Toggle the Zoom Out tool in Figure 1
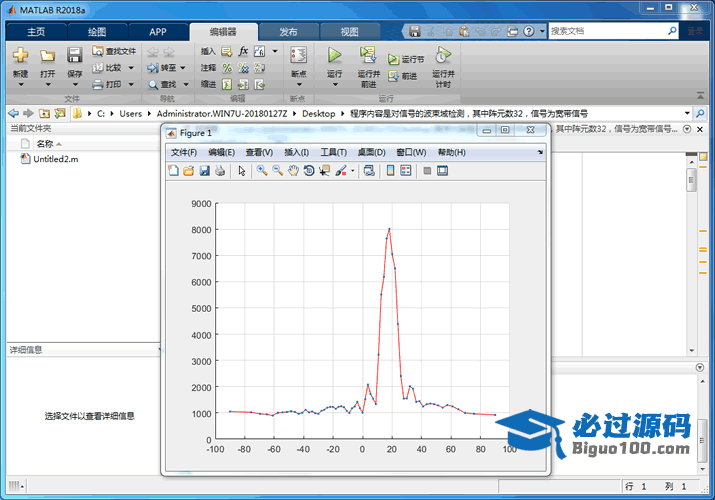The height and width of the screenshot is (500, 715). coord(278,171)
